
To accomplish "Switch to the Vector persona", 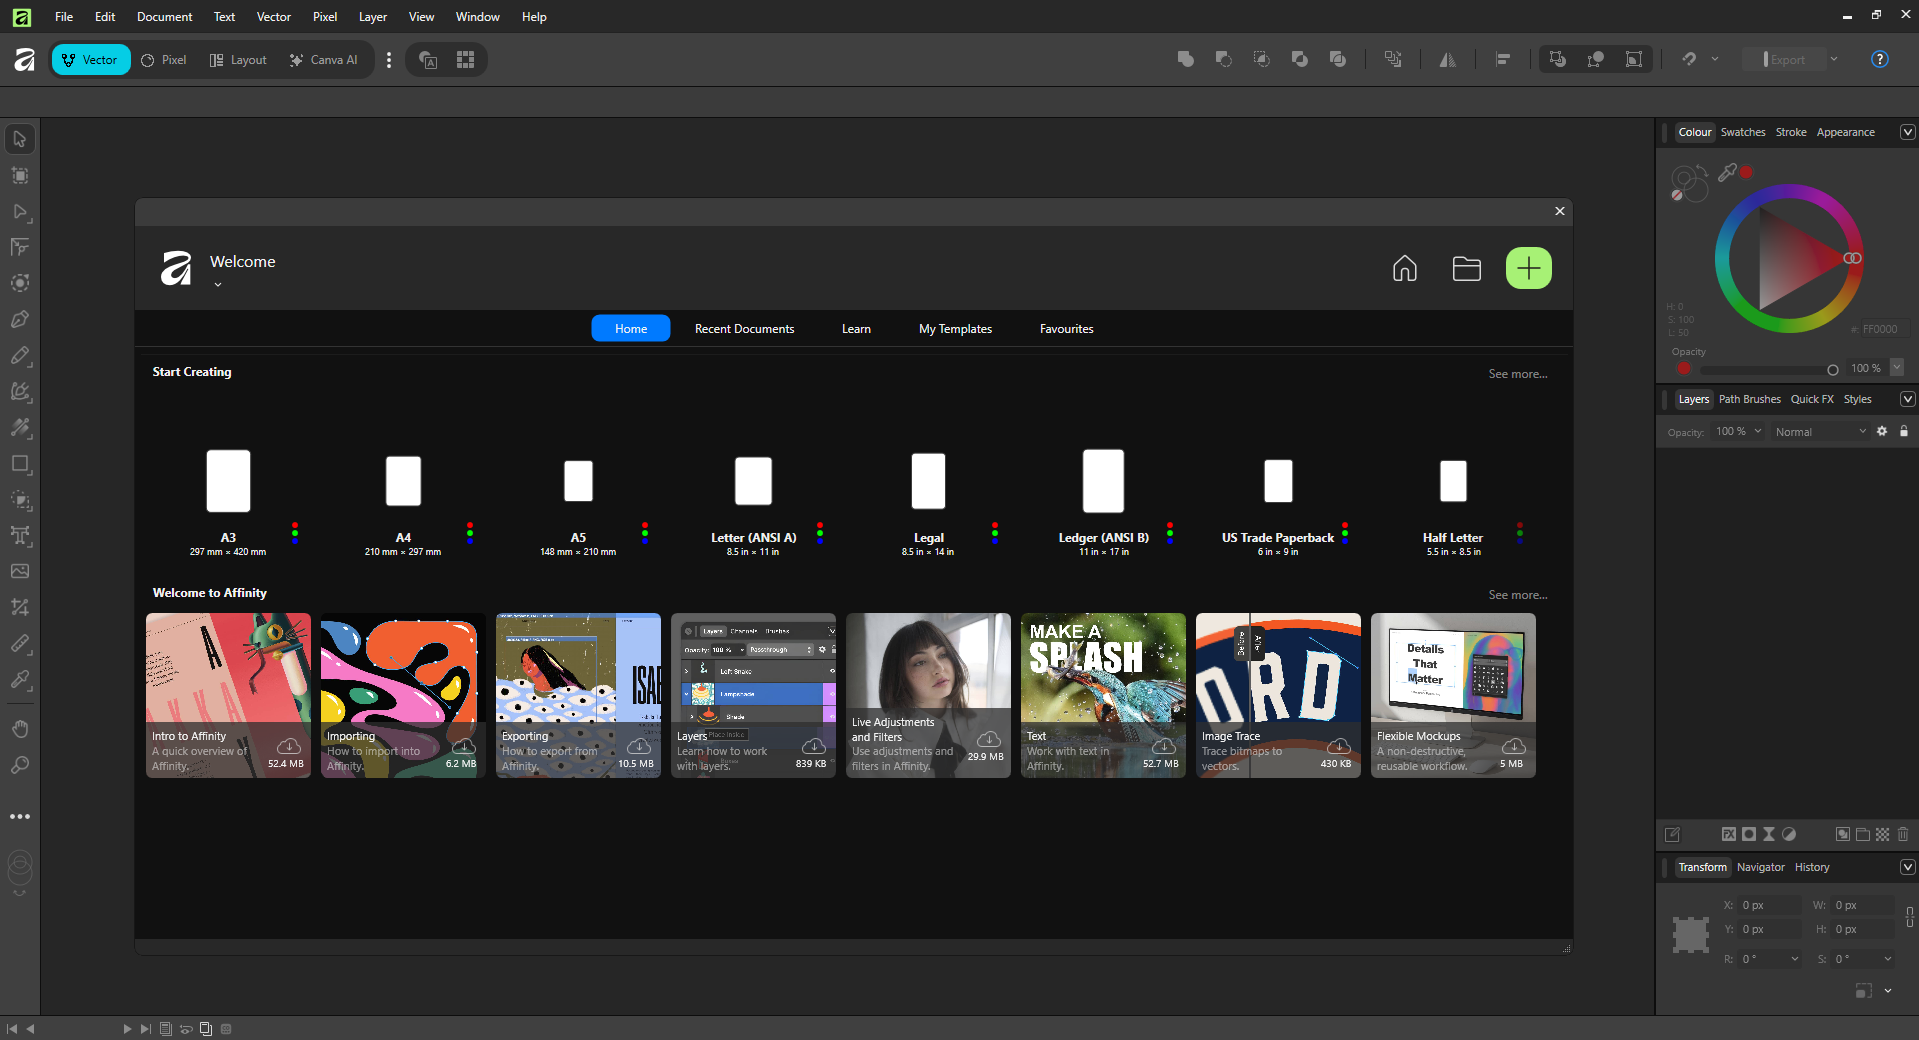I will pos(91,60).
